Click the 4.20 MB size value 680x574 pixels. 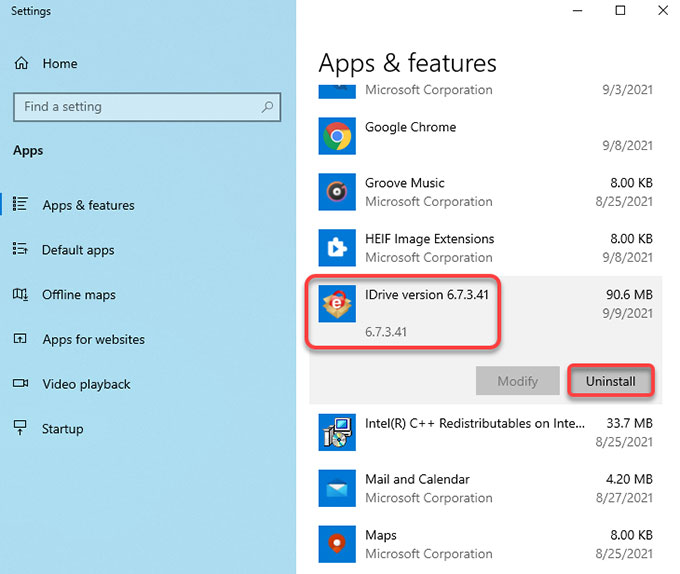(629, 479)
